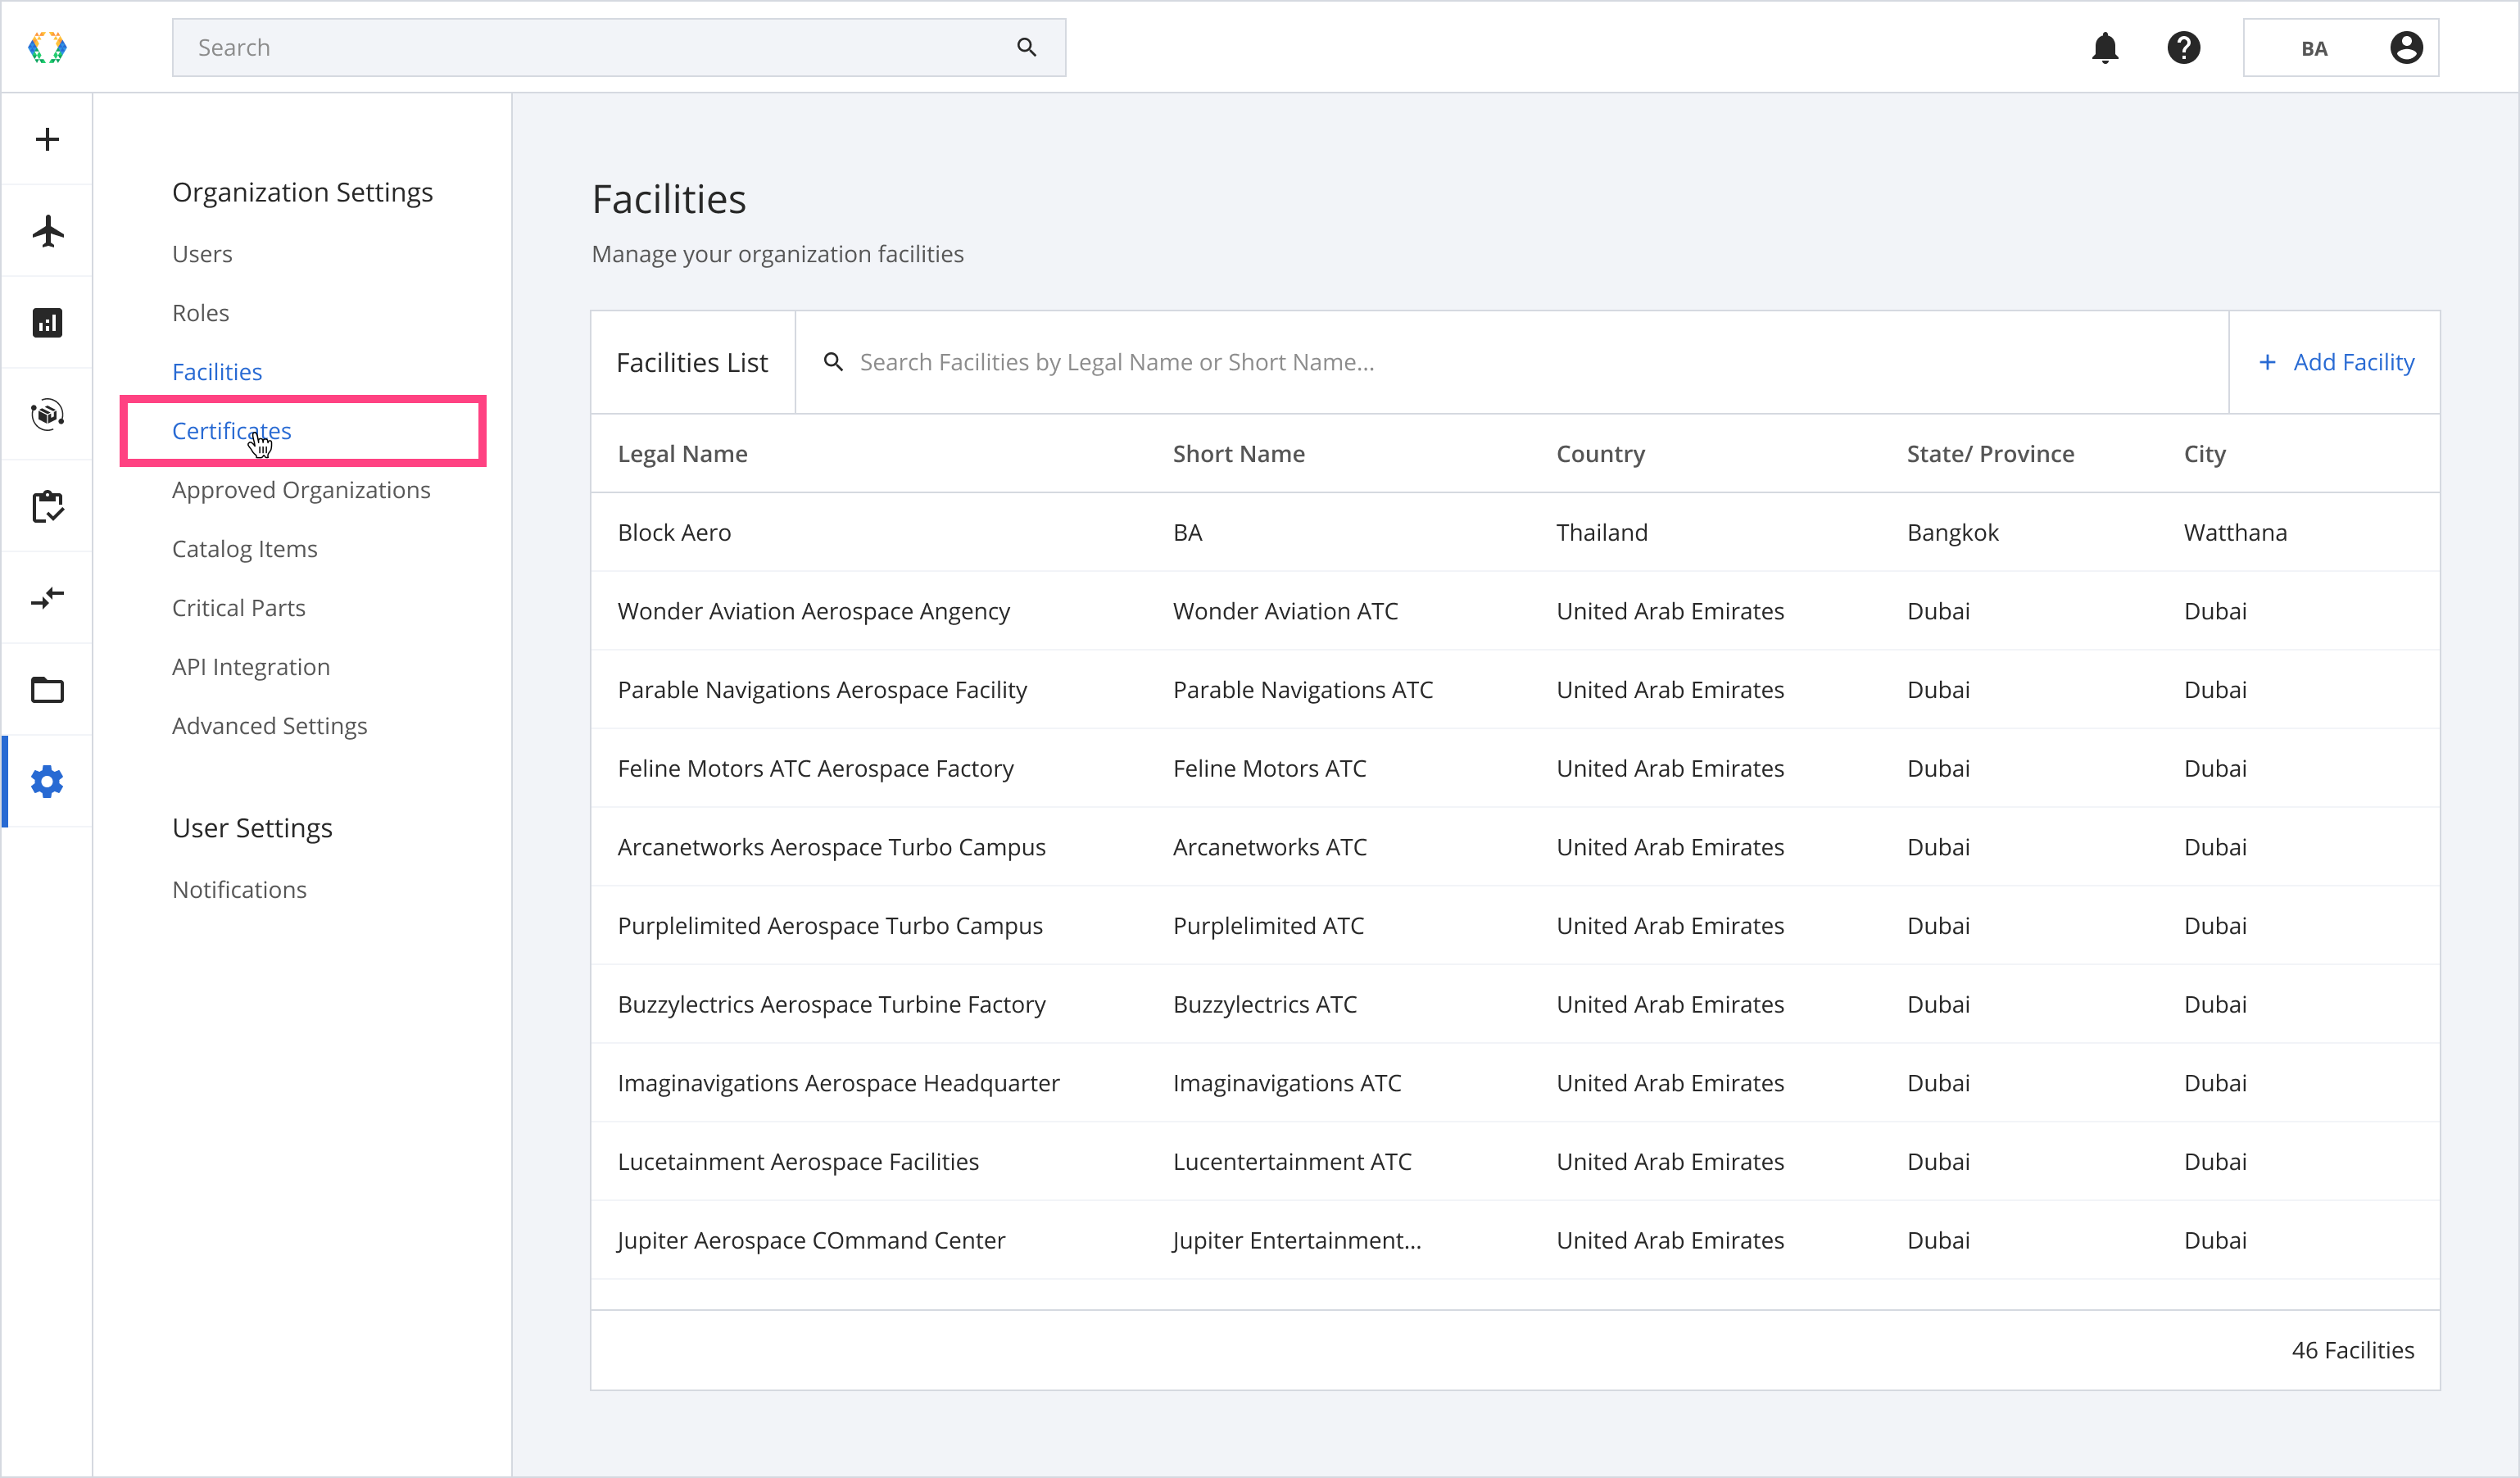Open the clipboard checklist icon in sidebar

tap(47, 506)
